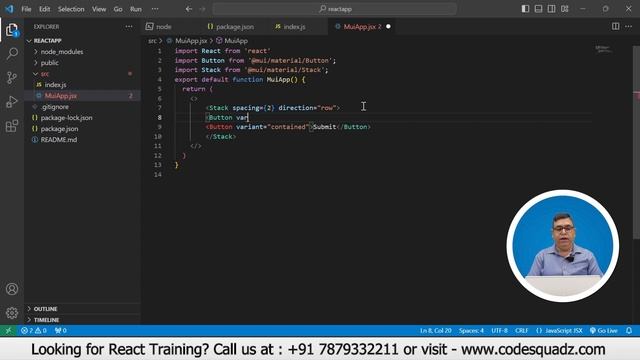Show errors and warnings in status bar
Image resolution: width=640 pixels, height=360 pixels.
tap(34, 330)
